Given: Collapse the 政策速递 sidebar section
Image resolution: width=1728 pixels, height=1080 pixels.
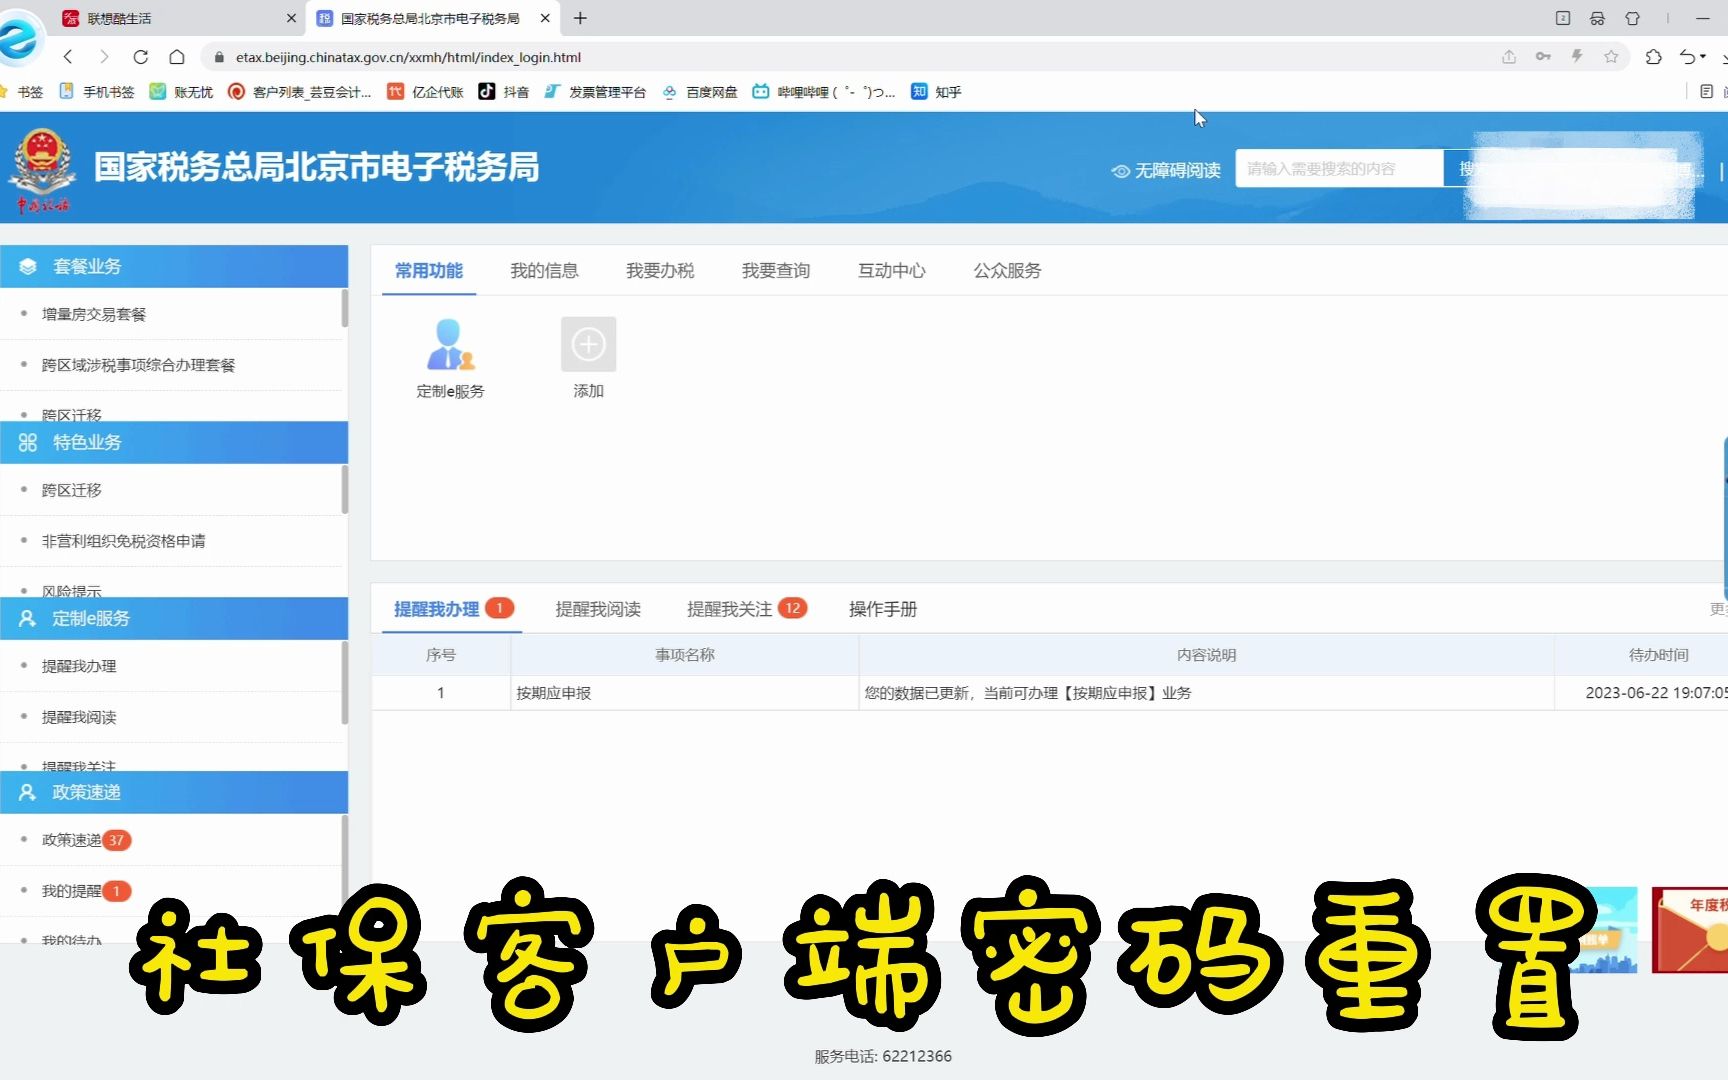Looking at the screenshot, I should (x=174, y=792).
